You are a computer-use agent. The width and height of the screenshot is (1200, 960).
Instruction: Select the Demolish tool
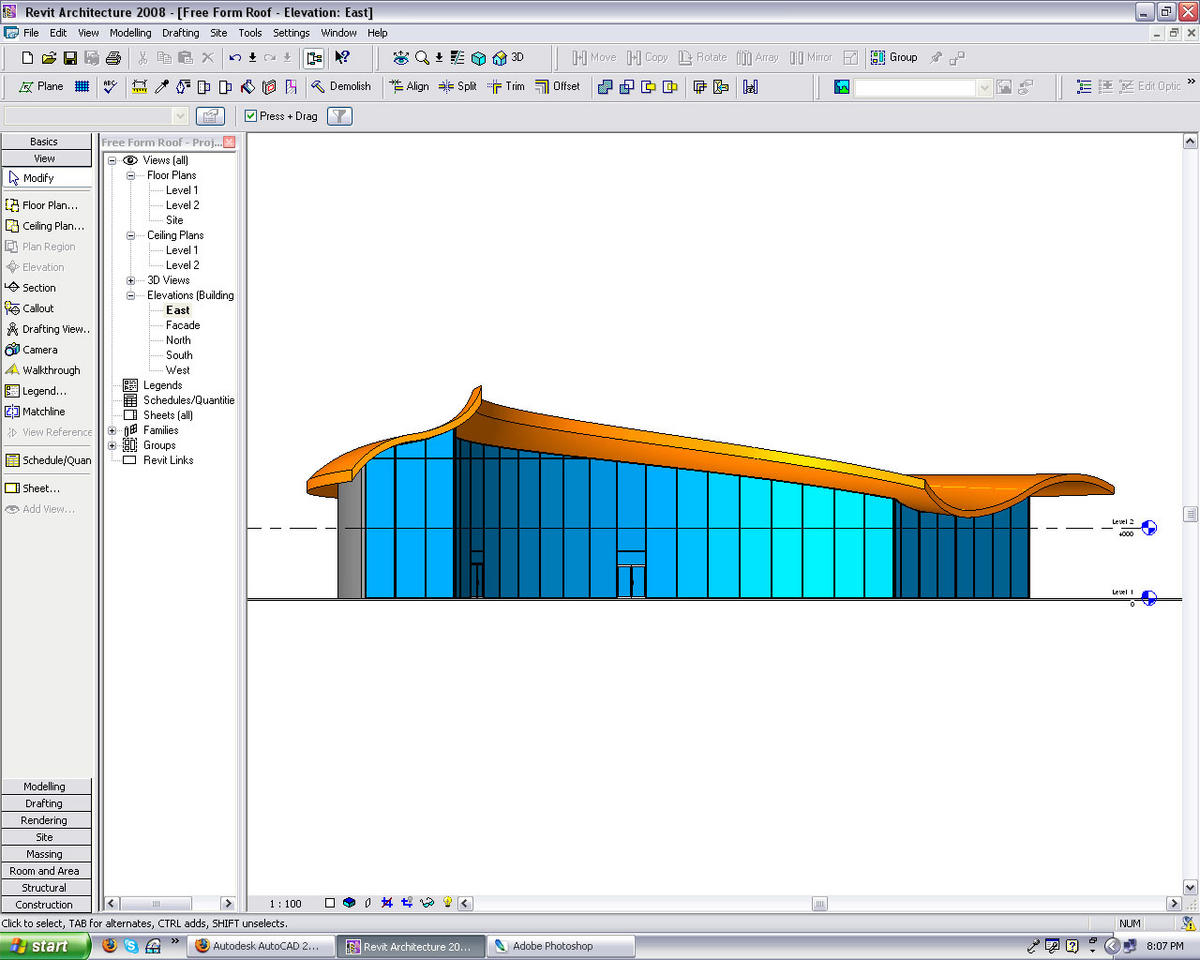pyautogui.click(x=341, y=86)
